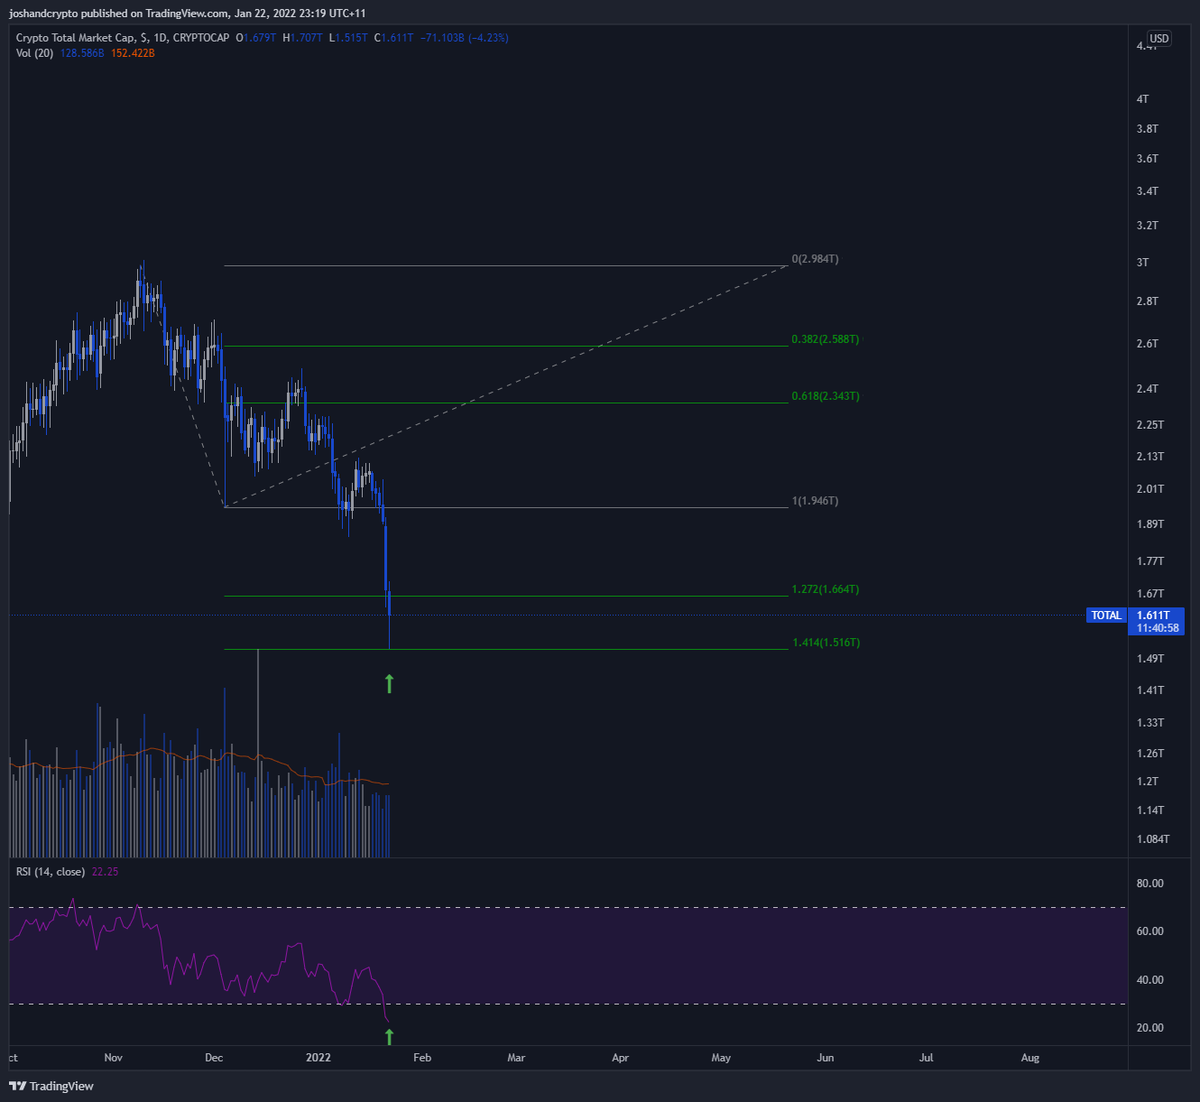Select the 1.272(1.664T) Fibonacci level label
The height and width of the screenshot is (1102, 1200).
pos(825,589)
